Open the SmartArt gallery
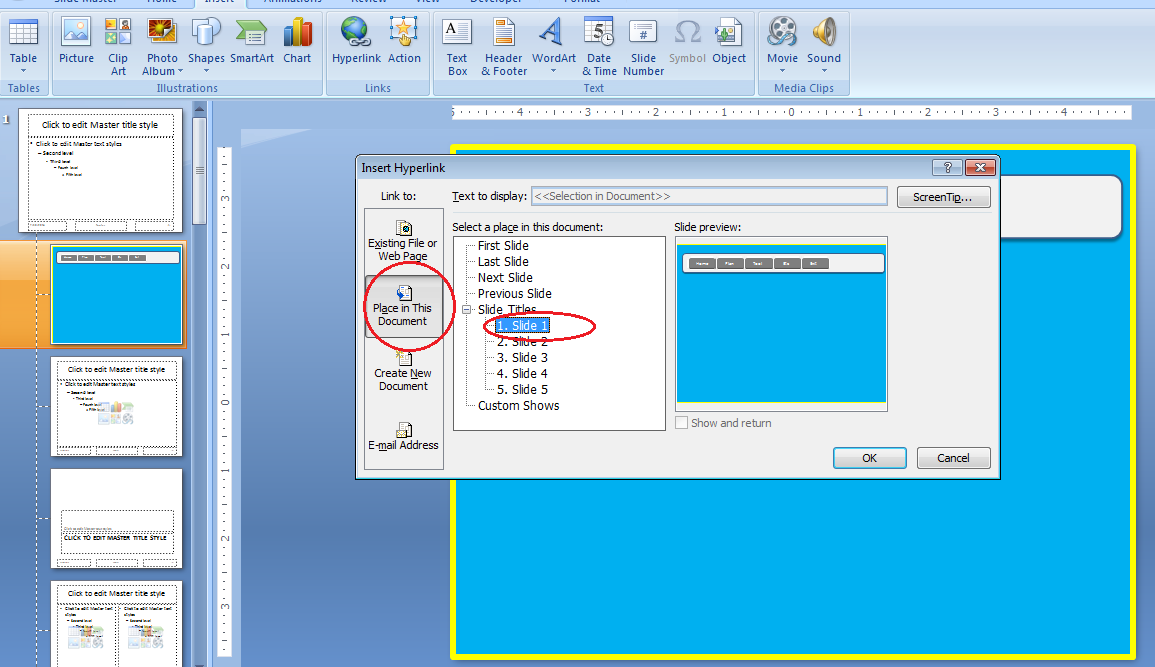The width and height of the screenshot is (1155, 667). point(251,42)
